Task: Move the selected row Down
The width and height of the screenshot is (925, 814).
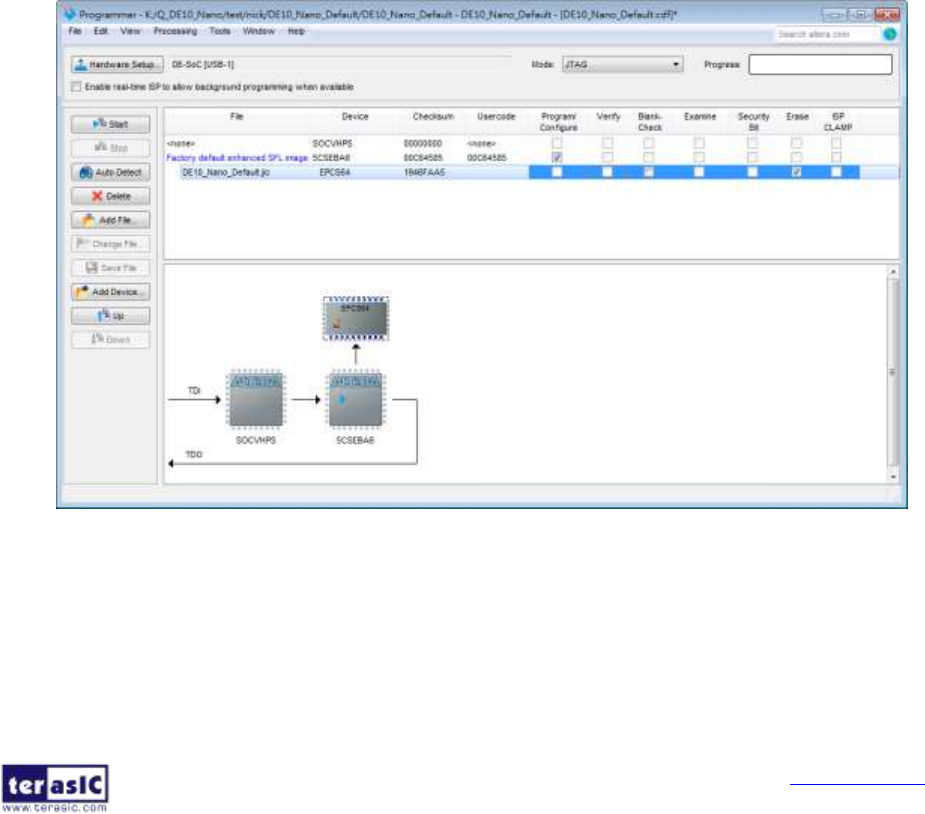Action: click(110, 340)
